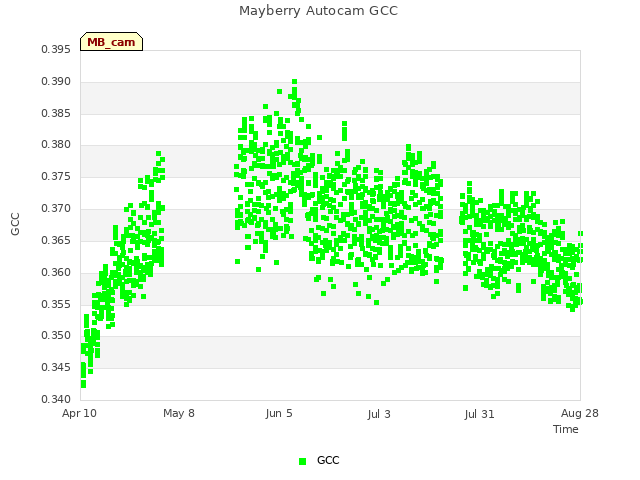
Task: Click the 0.390 y-axis value
Action: tap(56, 82)
